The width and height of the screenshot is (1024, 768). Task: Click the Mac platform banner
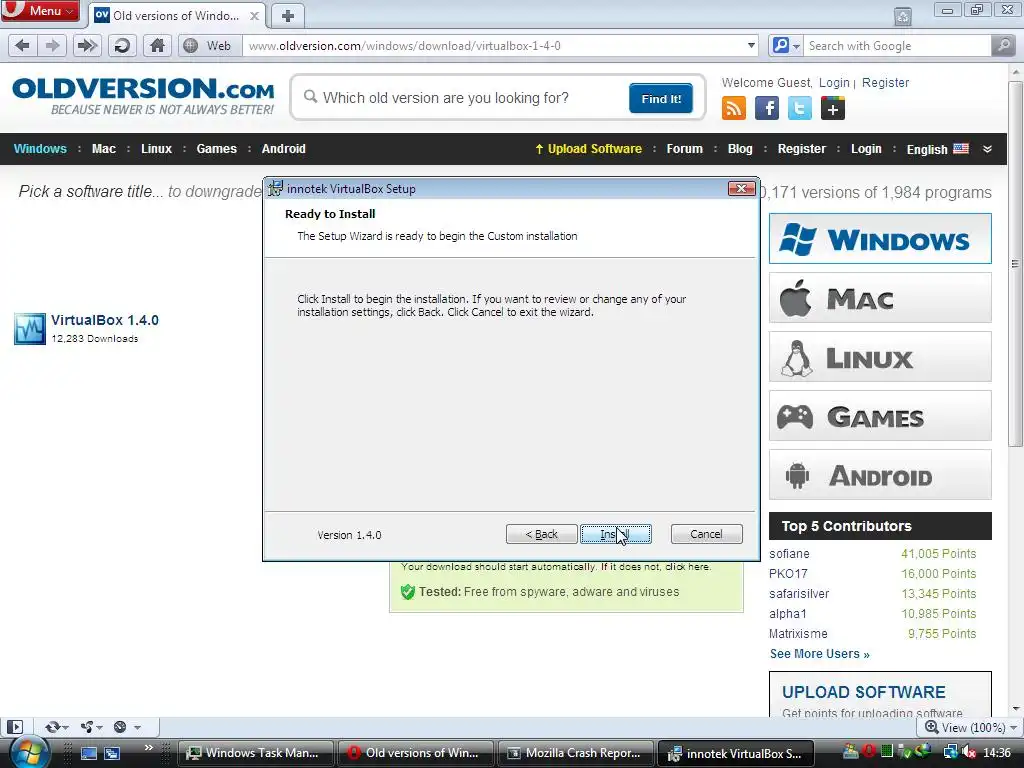[x=880, y=298]
